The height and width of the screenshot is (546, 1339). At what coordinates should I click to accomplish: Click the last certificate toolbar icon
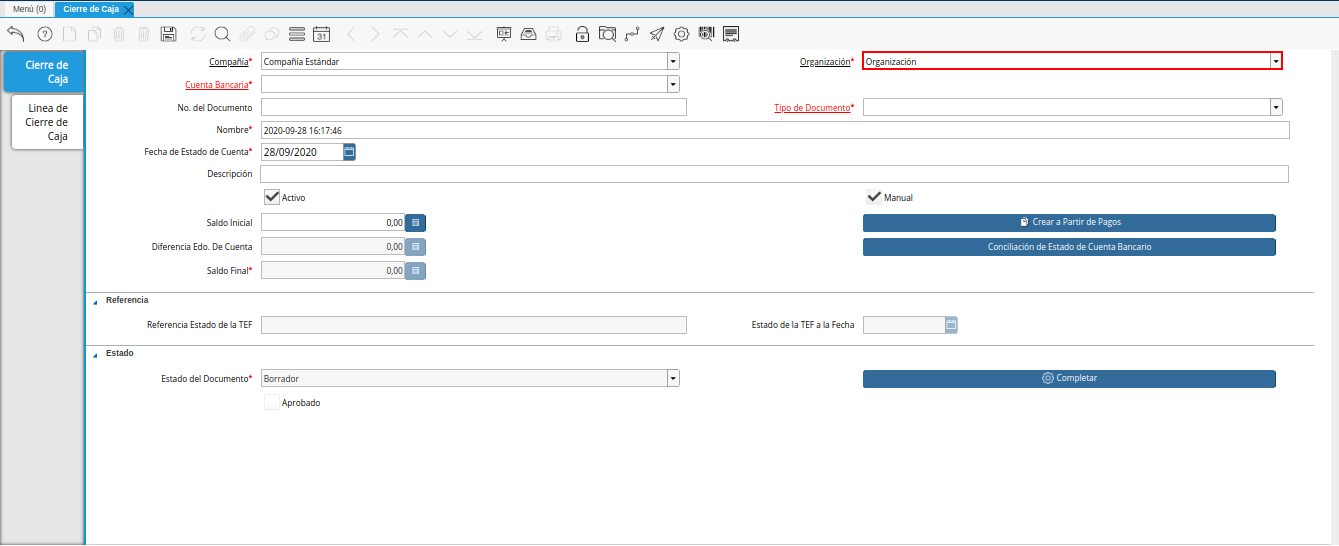[x=731, y=34]
